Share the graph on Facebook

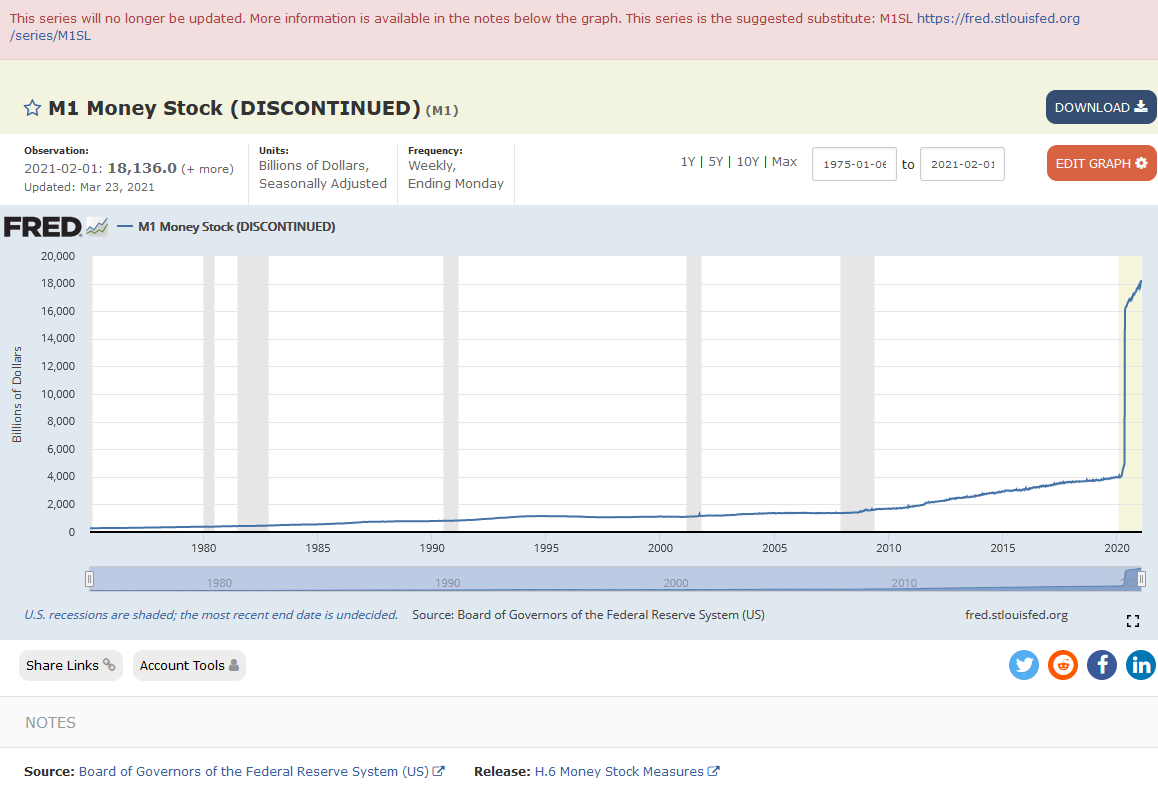tap(1101, 665)
